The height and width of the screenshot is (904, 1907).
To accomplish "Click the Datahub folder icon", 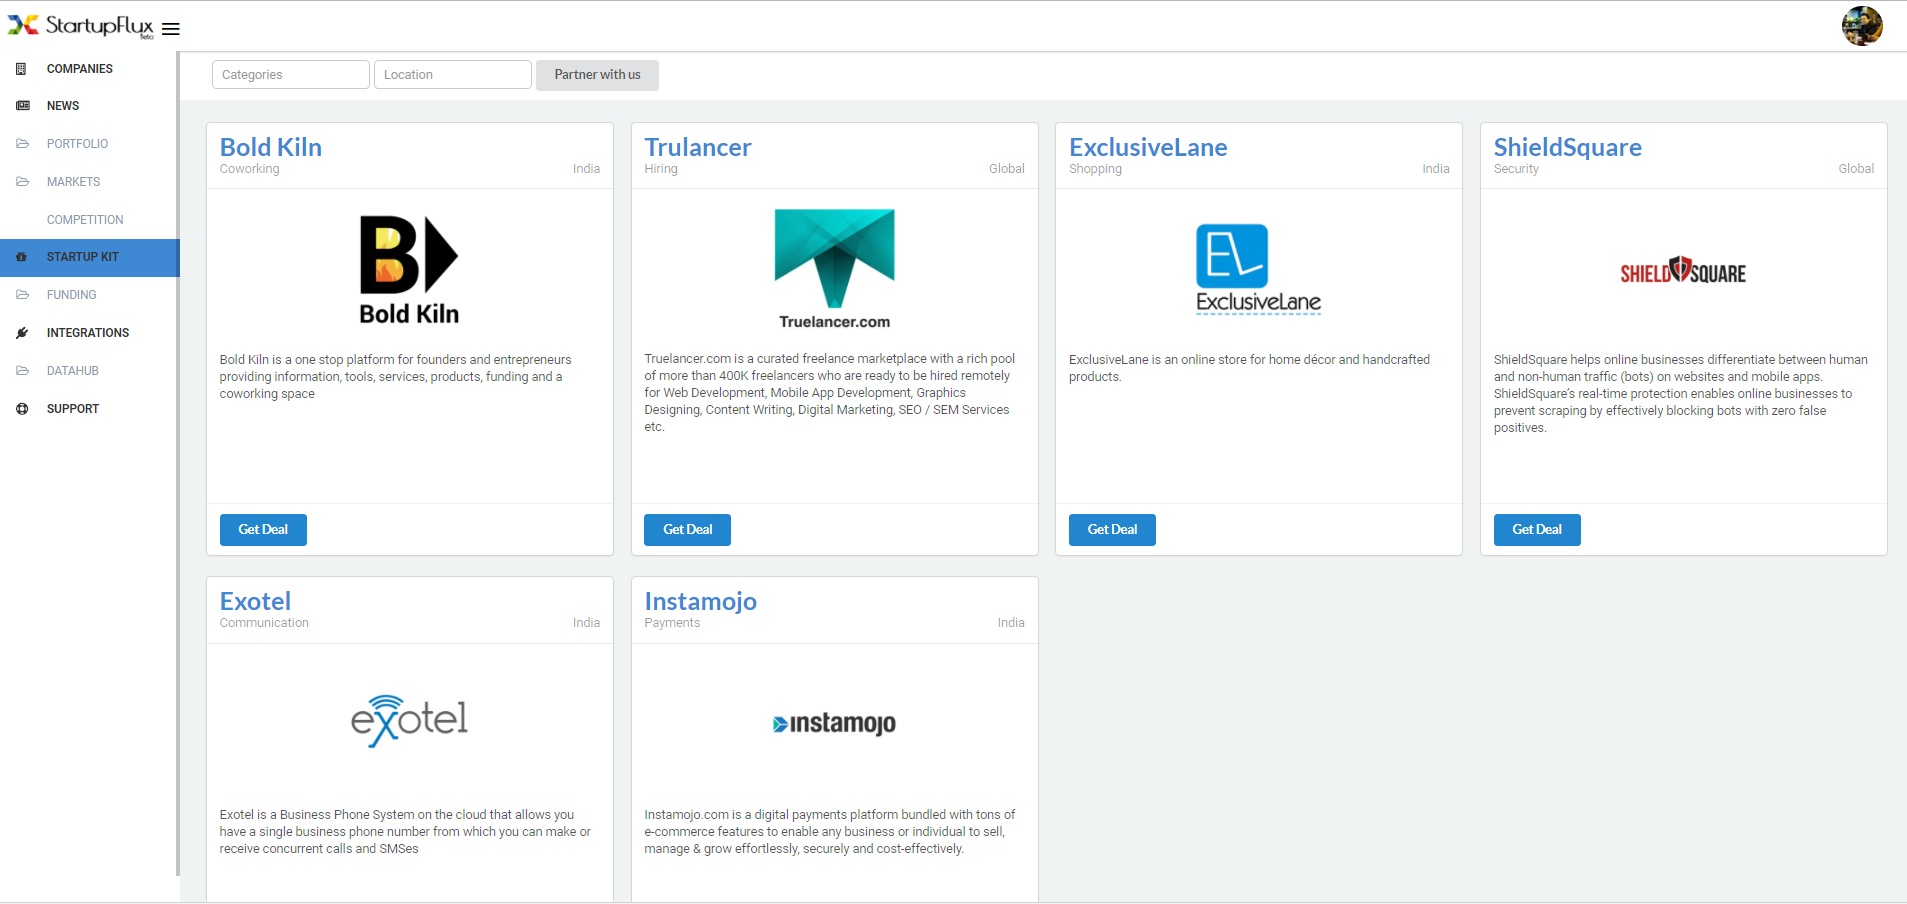I will (22, 371).
